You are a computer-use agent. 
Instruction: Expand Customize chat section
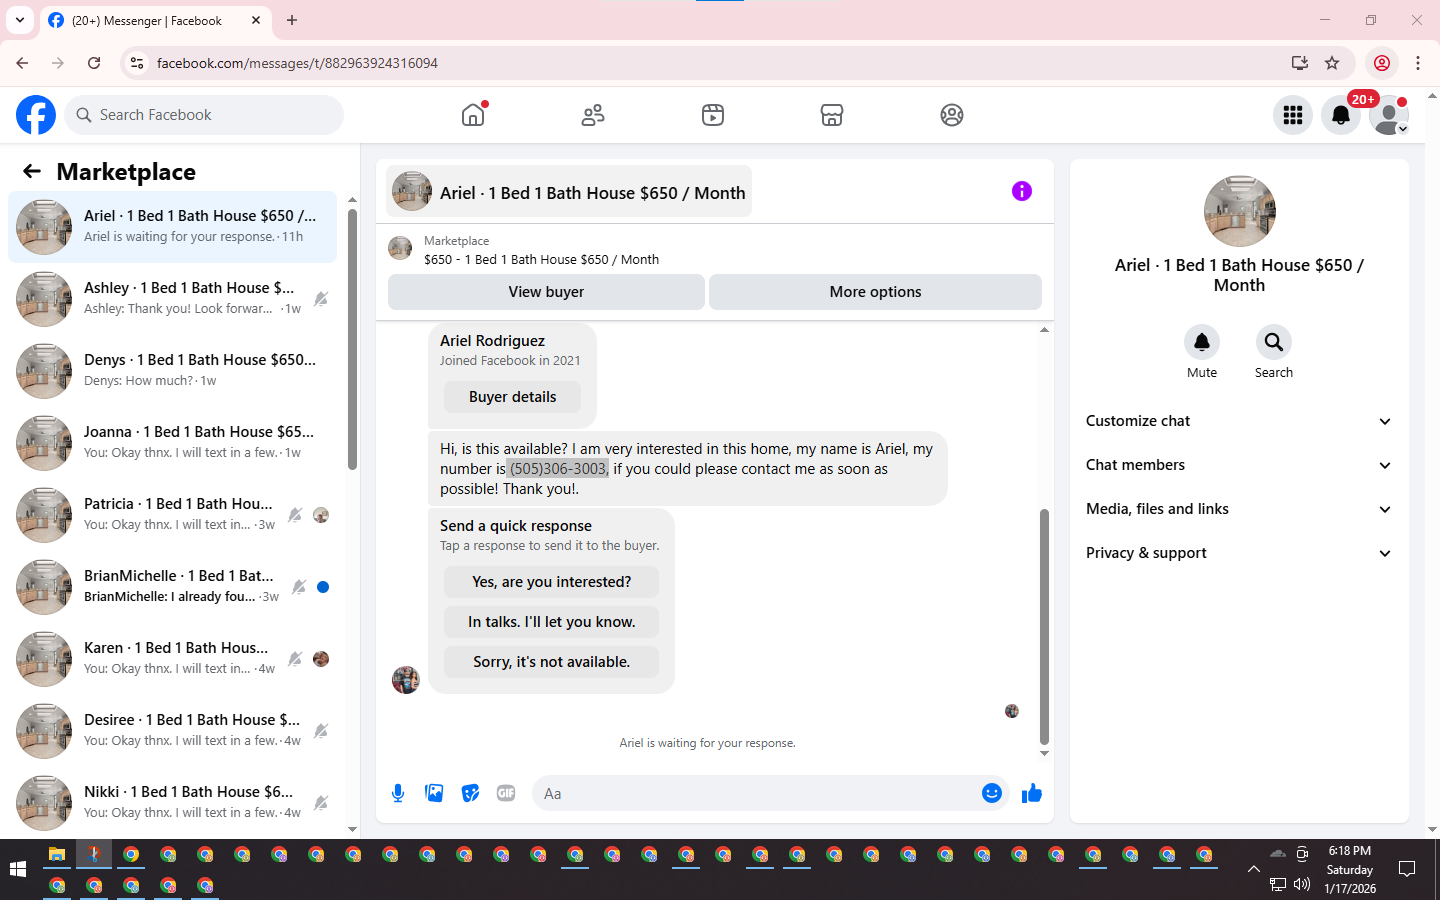tap(1239, 421)
